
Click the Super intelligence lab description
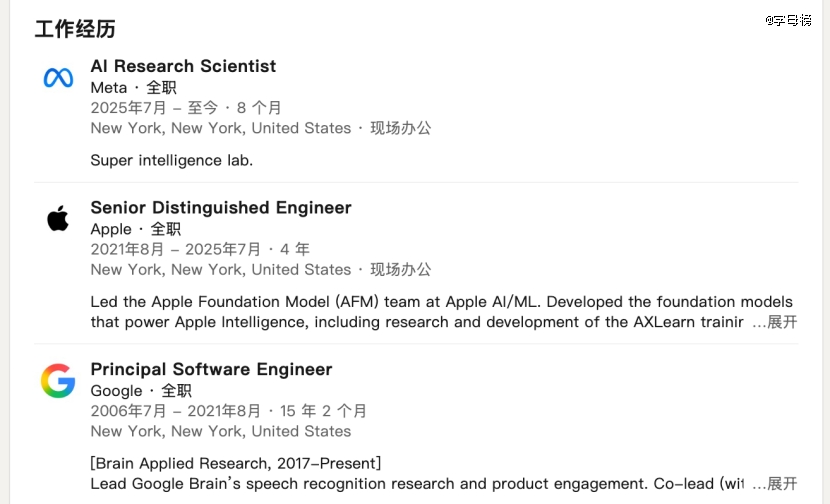(x=171, y=160)
